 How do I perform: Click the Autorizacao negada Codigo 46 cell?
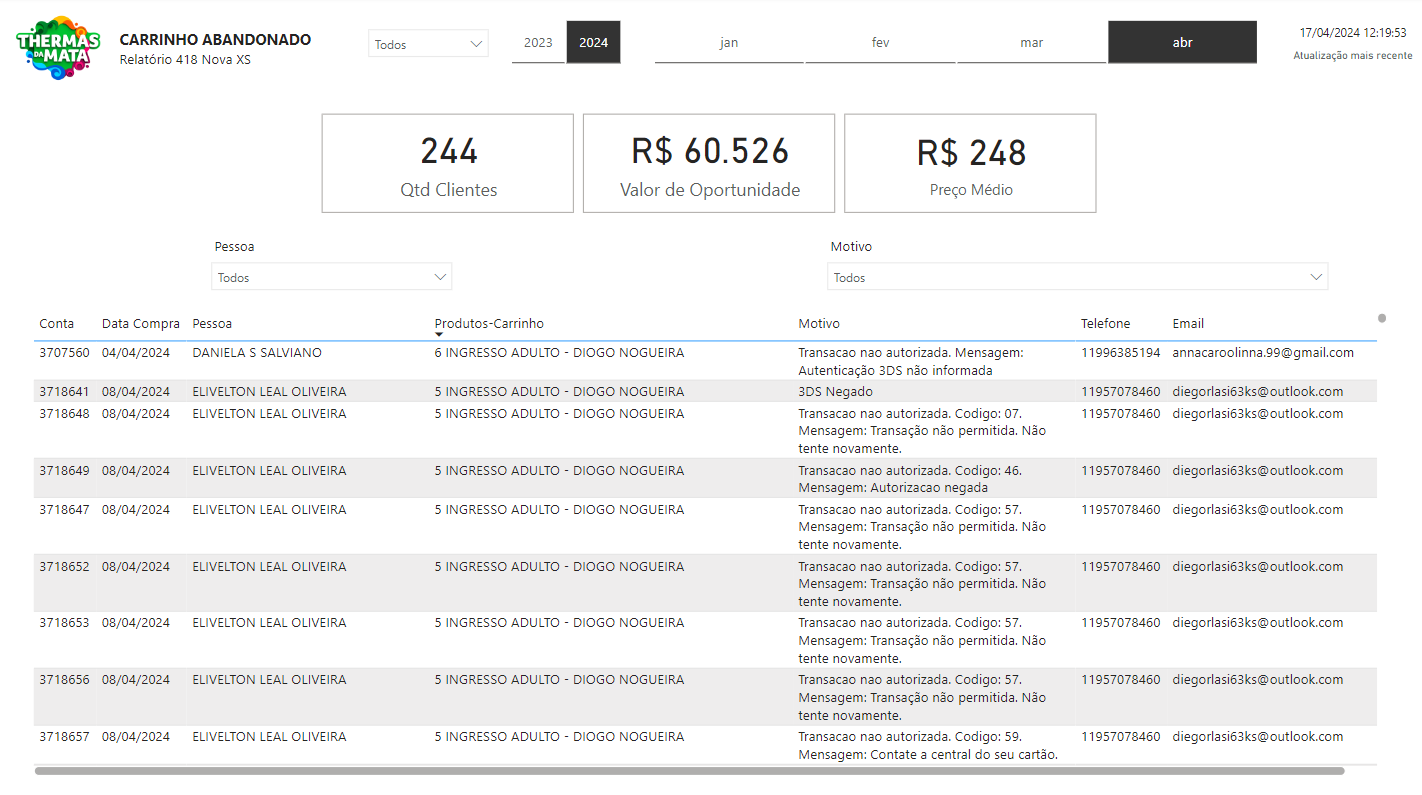(x=910, y=479)
